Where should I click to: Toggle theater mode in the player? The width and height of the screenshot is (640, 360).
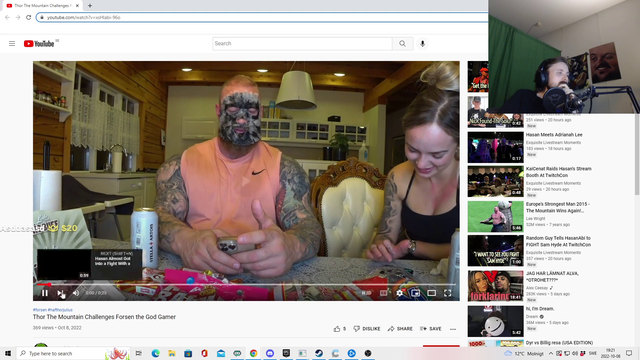coord(431,293)
